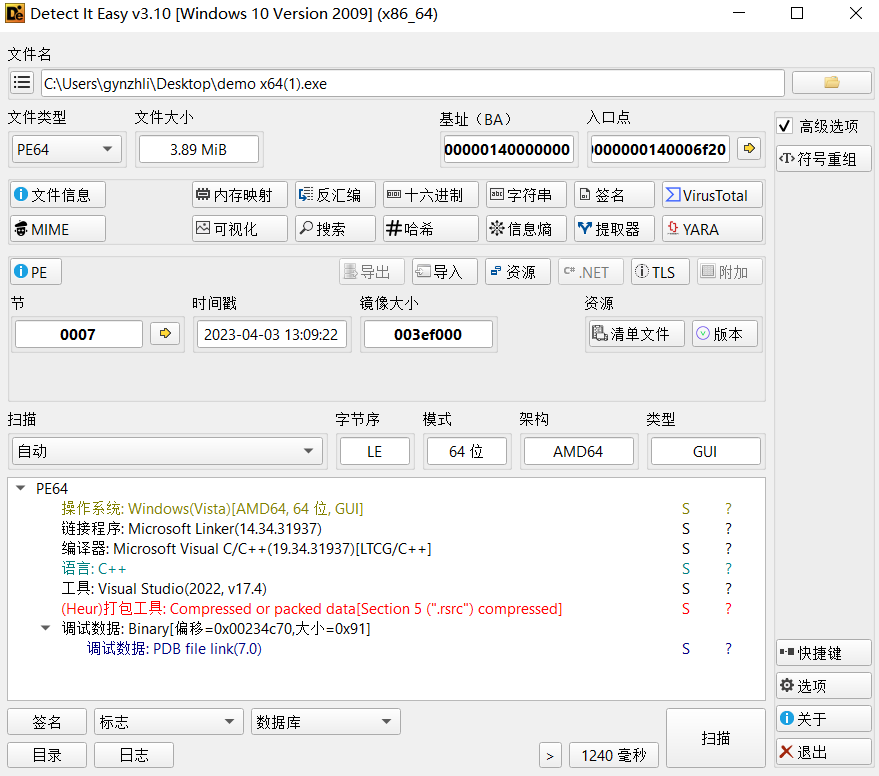The image size is (879, 776).
Task: Open 十六进制 hex viewer
Action: click(x=431, y=195)
